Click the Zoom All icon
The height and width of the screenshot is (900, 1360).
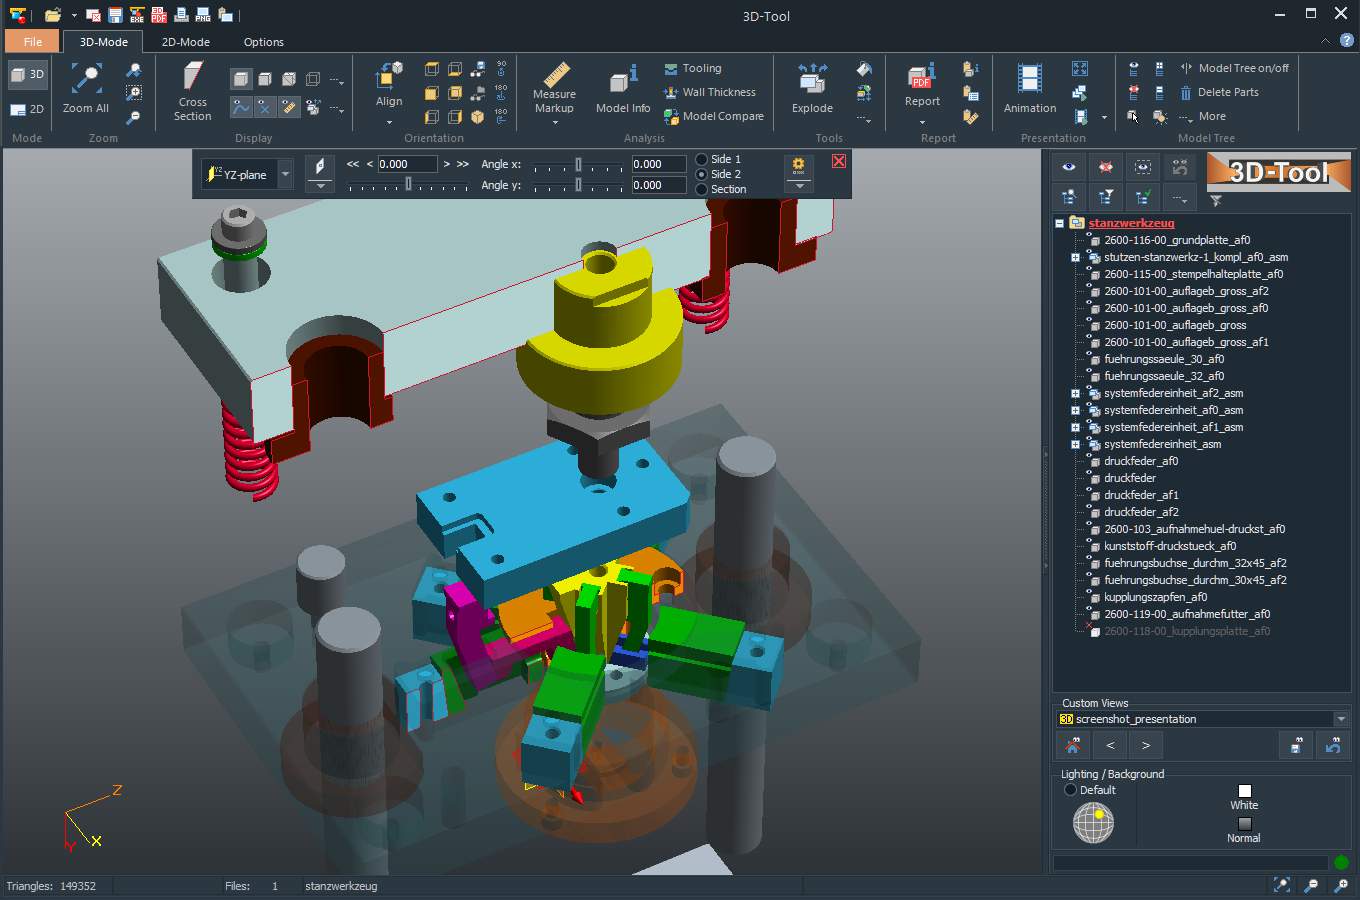85,85
